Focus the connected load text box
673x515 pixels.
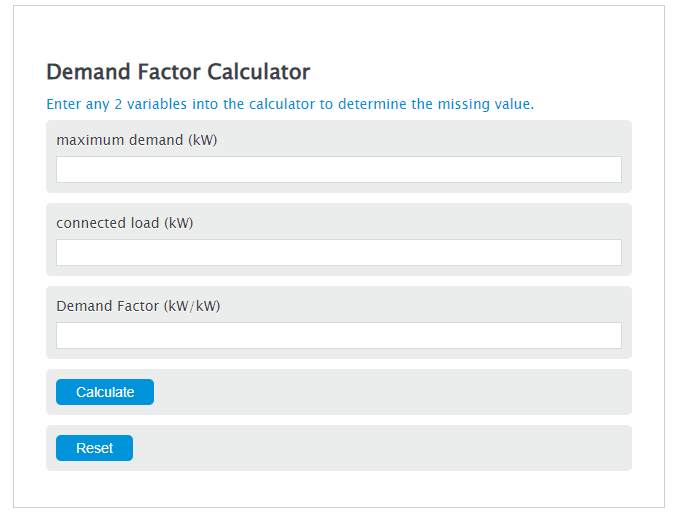[338, 252]
